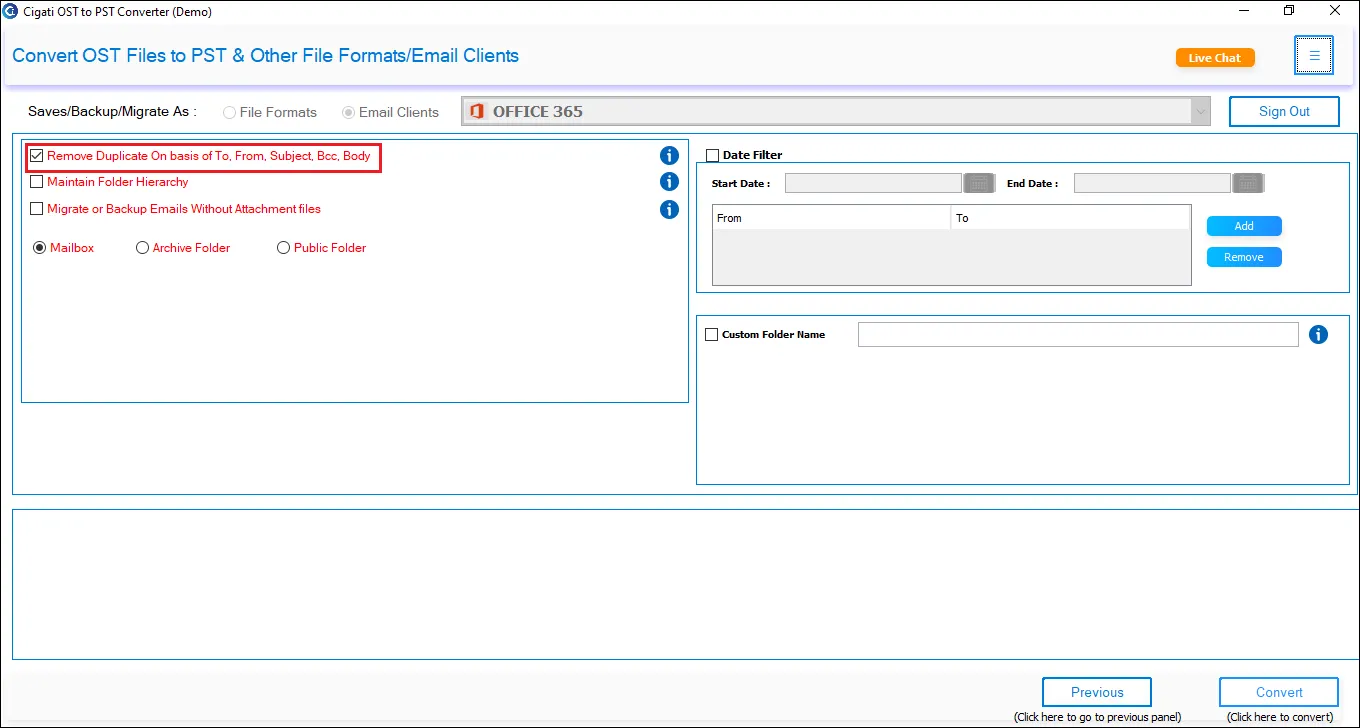This screenshot has height=728, width=1360.
Task: Click the Cigati app logo in title bar
Action: pyautogui.click(x=10, y=11)
